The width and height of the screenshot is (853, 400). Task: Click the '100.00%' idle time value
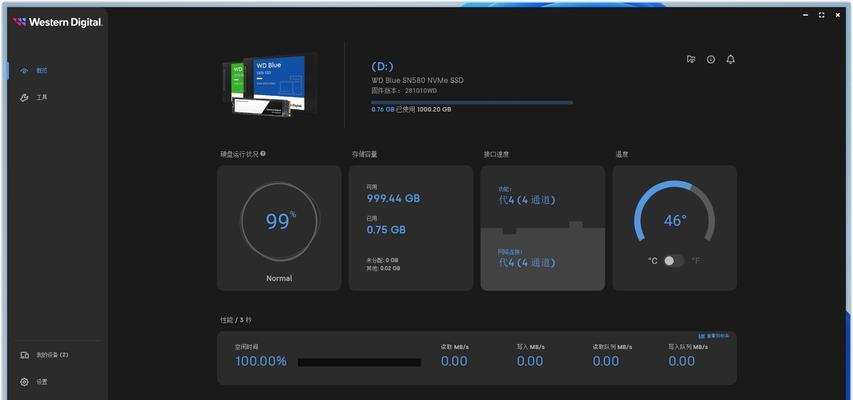click(261, 361)
